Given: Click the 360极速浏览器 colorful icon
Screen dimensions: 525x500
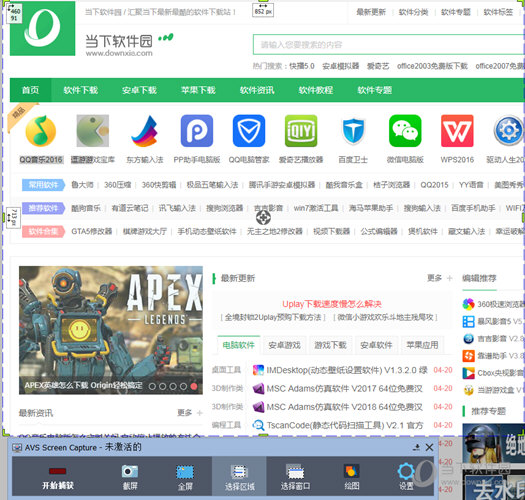Looking at the screenshot, I should coord(468,304).
